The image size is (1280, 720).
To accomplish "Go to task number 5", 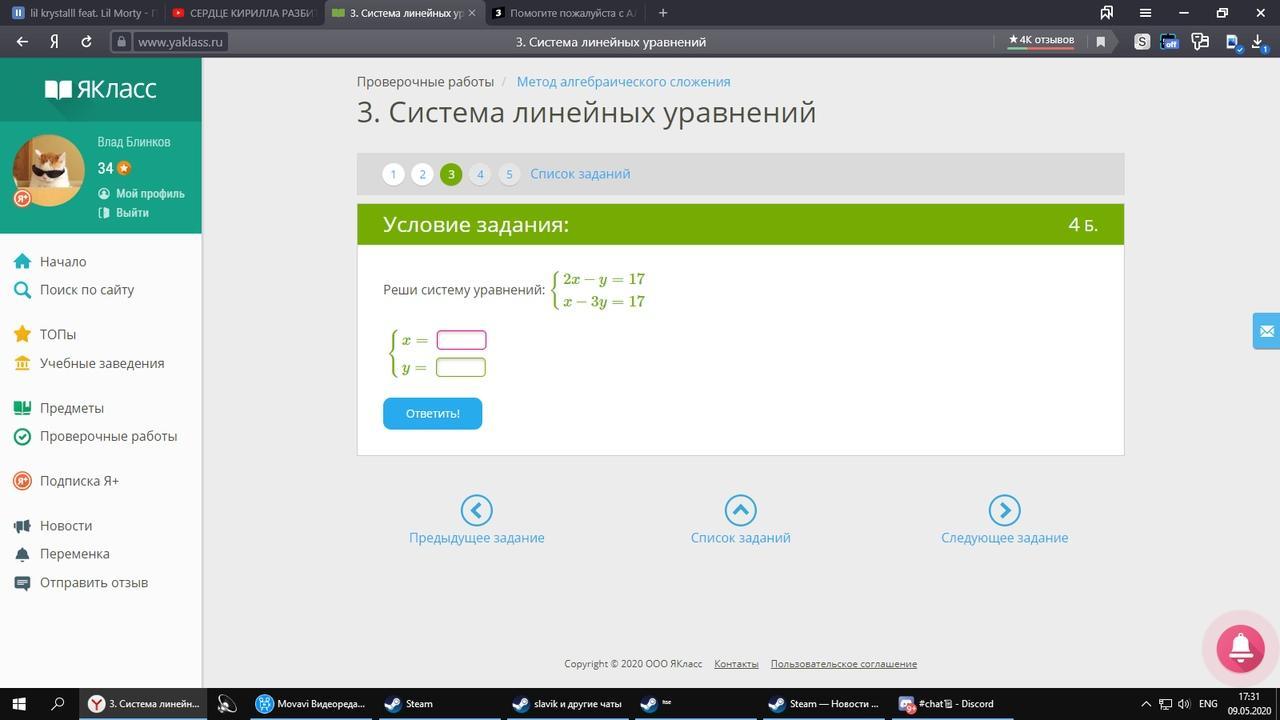I will coord(509,174).
